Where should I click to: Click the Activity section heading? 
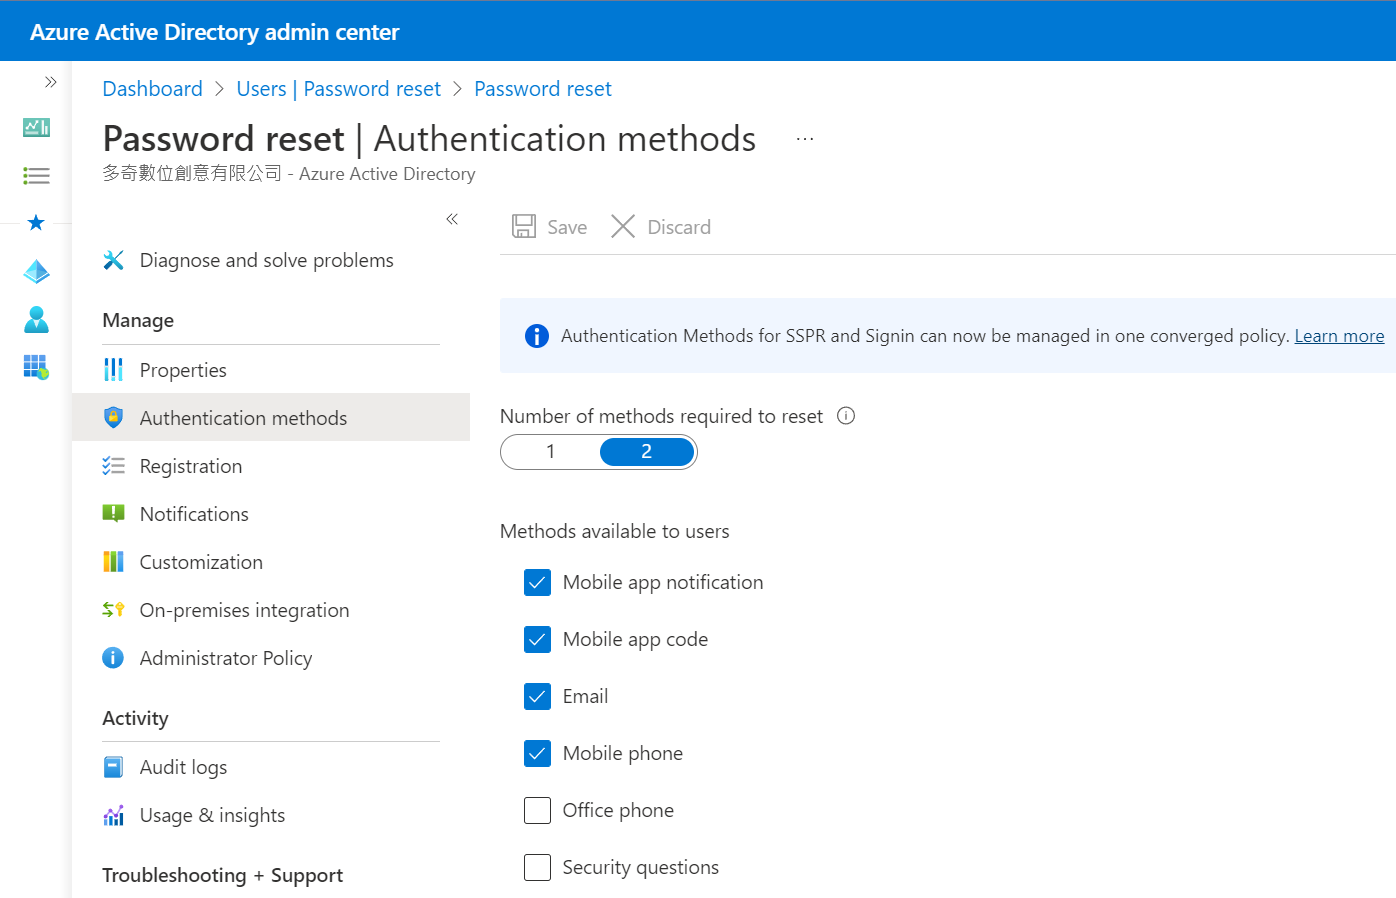click(x=135, y=718)
